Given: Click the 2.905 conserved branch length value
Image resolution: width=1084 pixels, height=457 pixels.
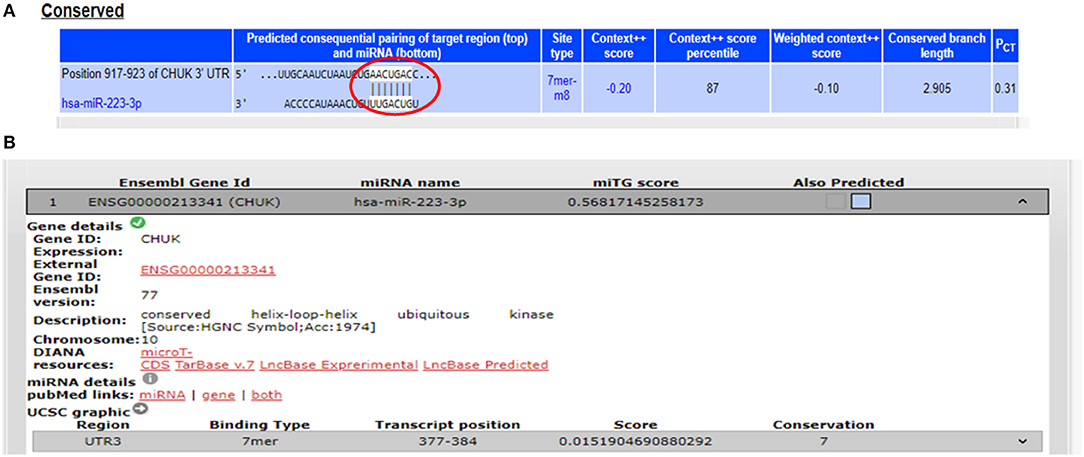Looking at the screenshot, I should [938, 88].
